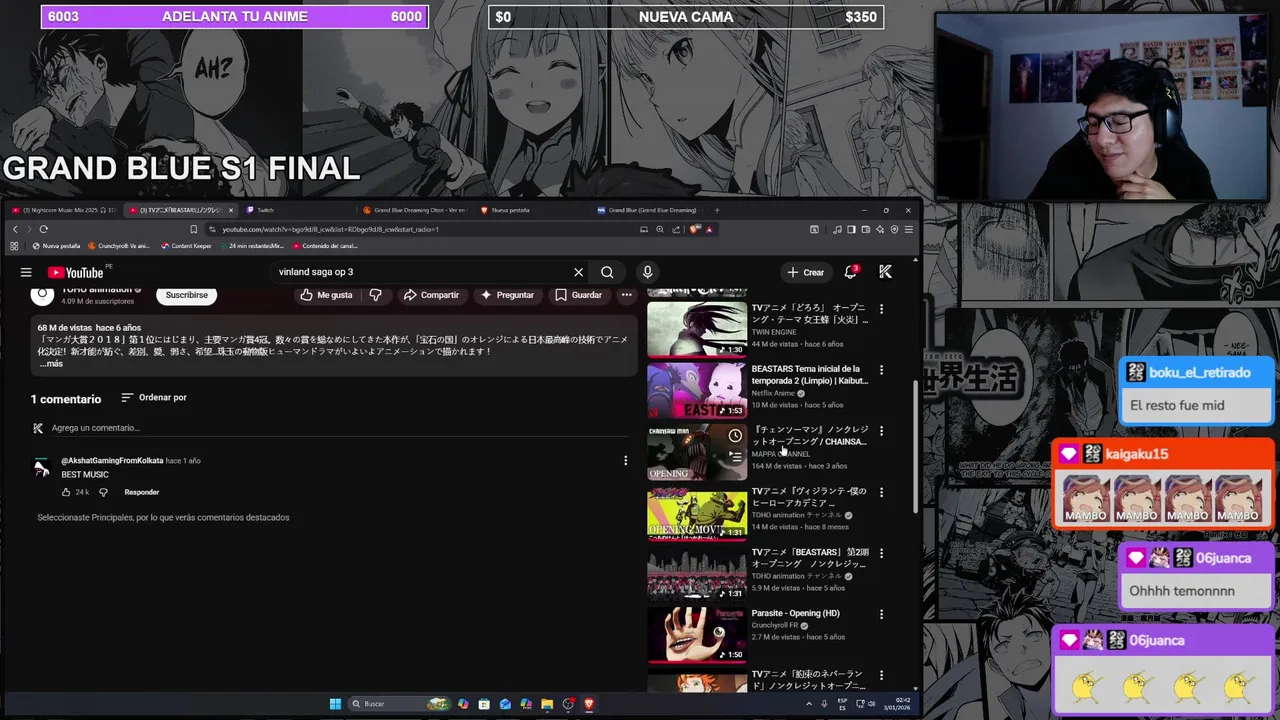Switch to Grand Blue Dreaming Crunchyroll tab
The image size is (1280, 720).
pos(415,210)
